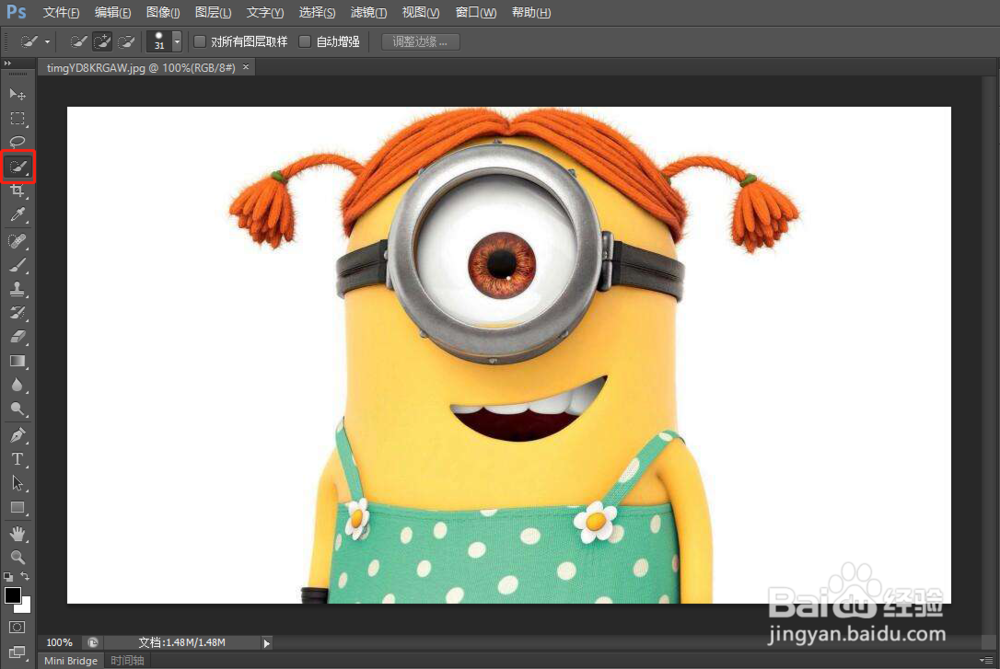
Task: Select the Rectangle shape tool
Action: click(x=17, y=508)
